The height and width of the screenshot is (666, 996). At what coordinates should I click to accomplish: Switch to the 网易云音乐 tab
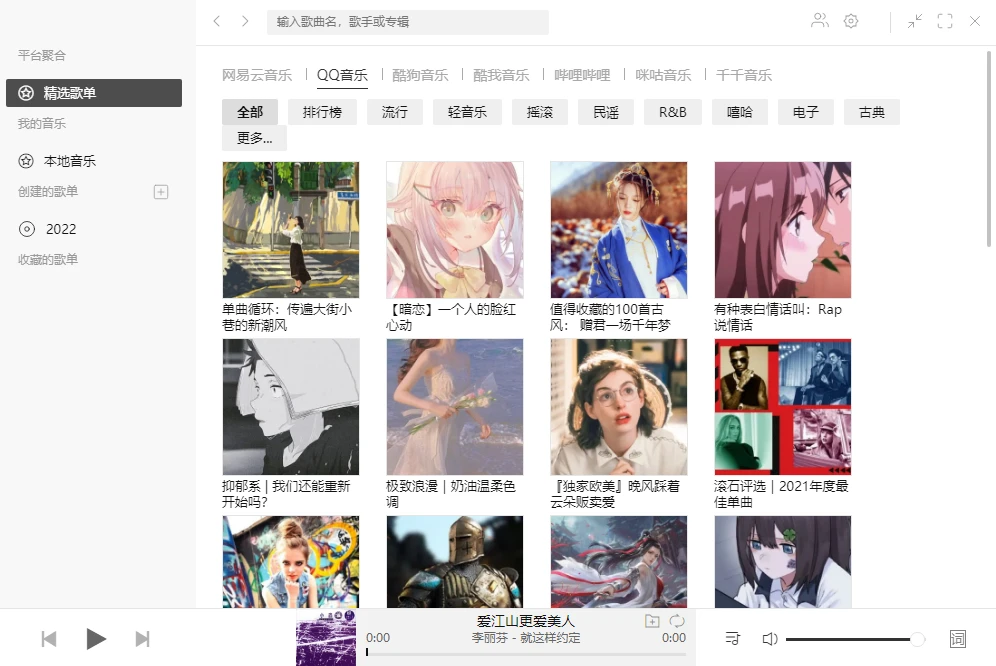pyautogui.click(x=257, y=75)
